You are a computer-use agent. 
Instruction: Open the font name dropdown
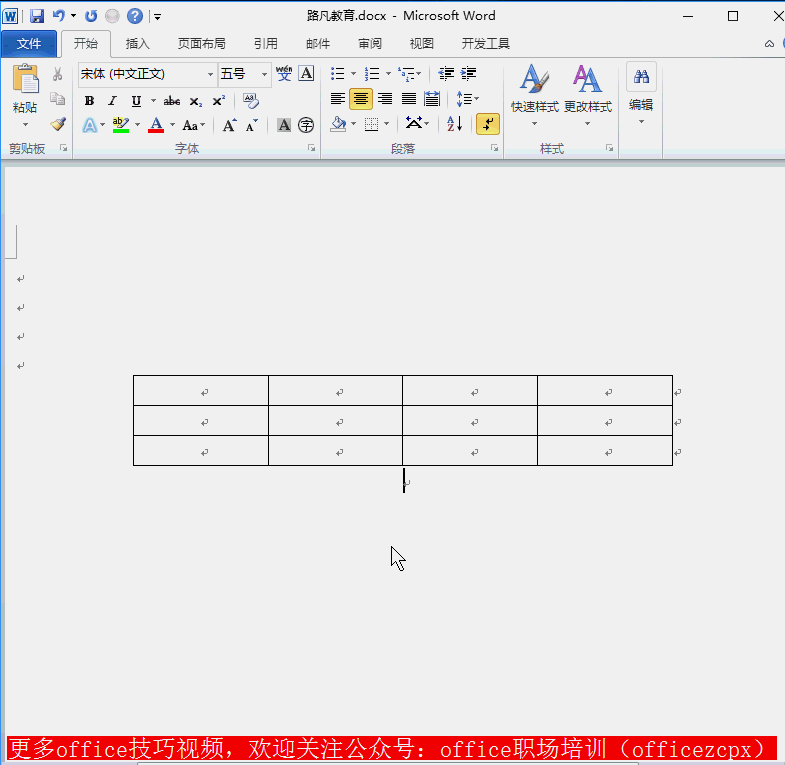[x=210, y=74]
